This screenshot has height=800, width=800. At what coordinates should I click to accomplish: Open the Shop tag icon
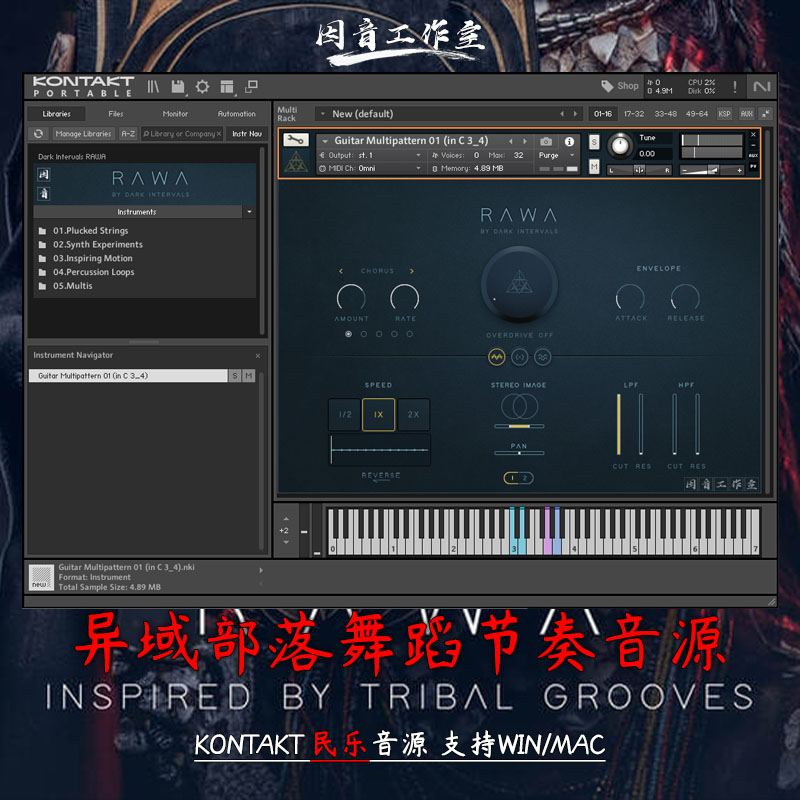607,86
